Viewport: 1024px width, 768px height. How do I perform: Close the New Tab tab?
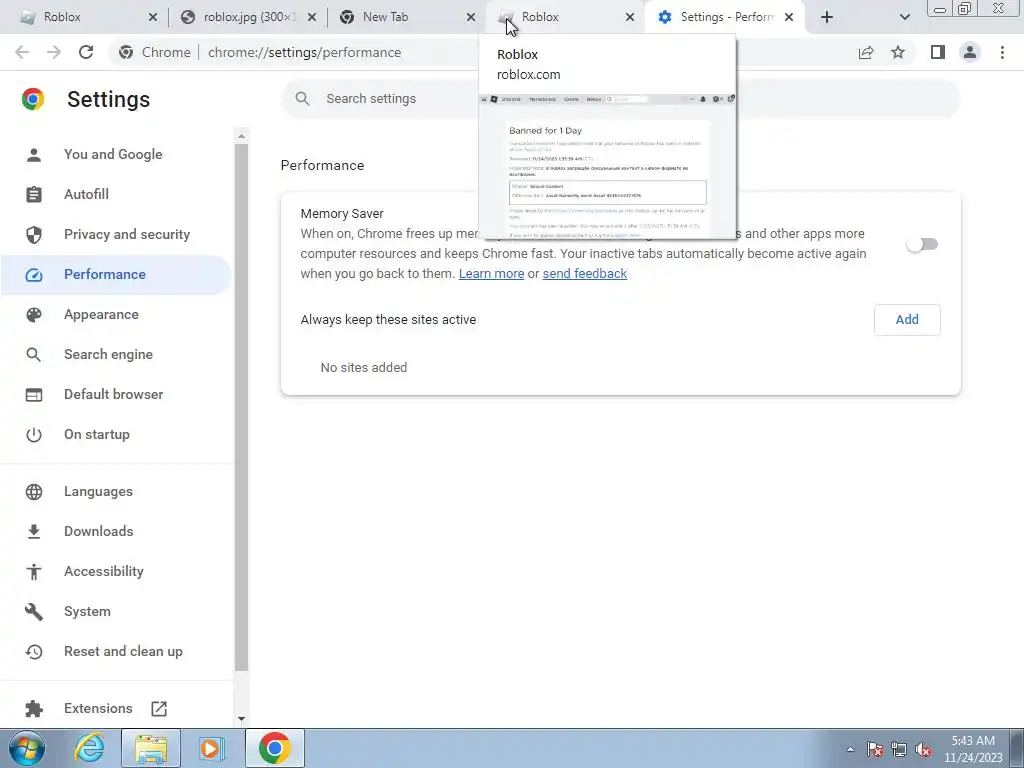pos(471,17)
